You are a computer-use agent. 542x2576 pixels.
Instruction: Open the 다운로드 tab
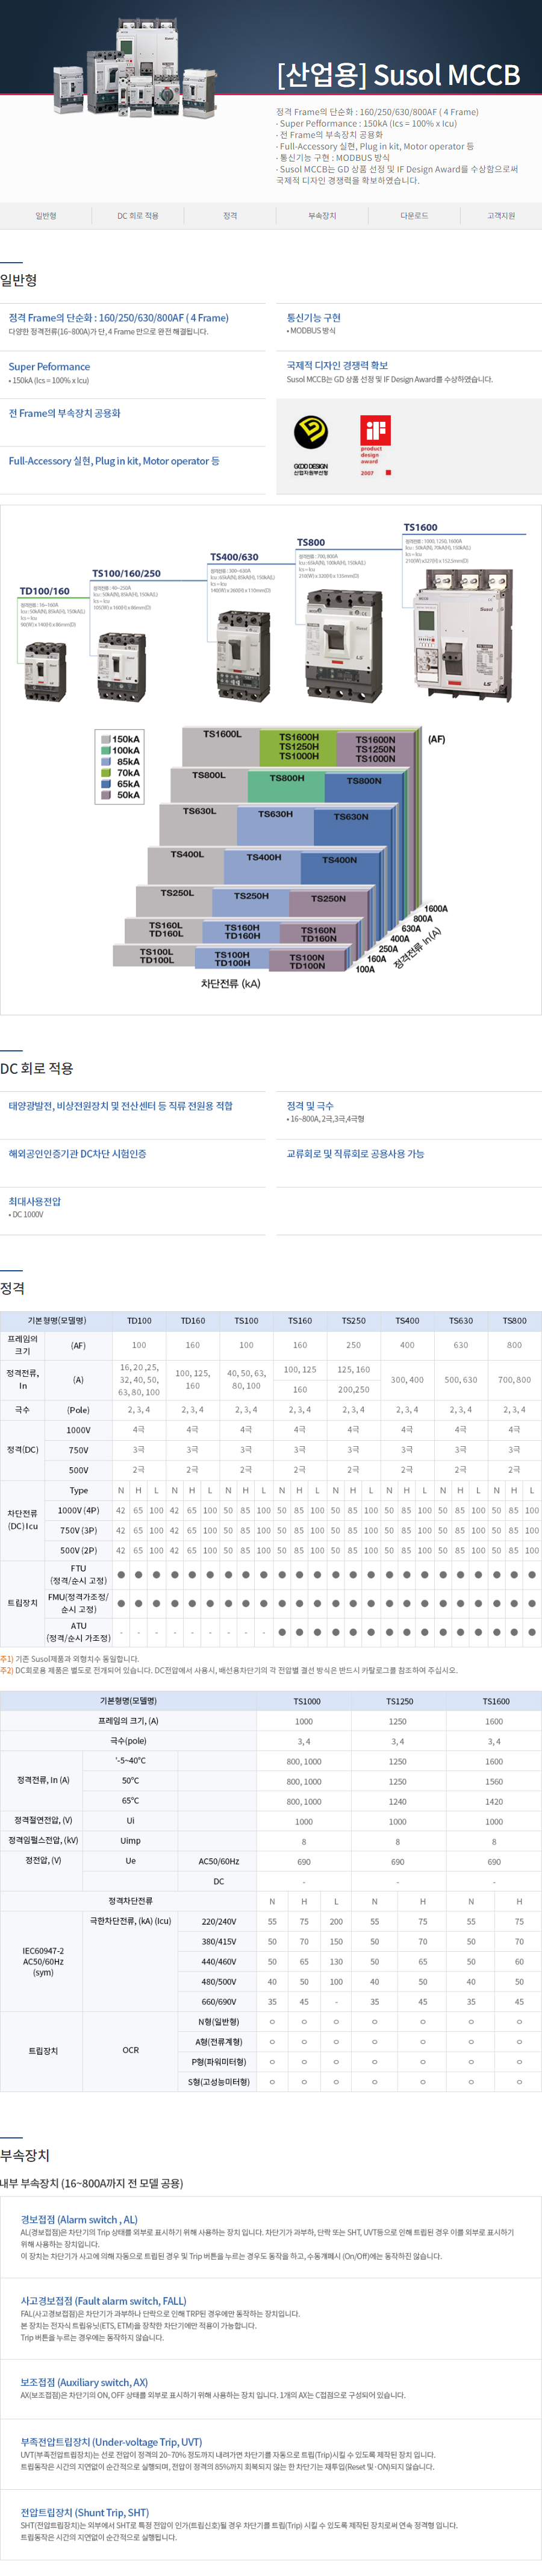pos(414,216)
